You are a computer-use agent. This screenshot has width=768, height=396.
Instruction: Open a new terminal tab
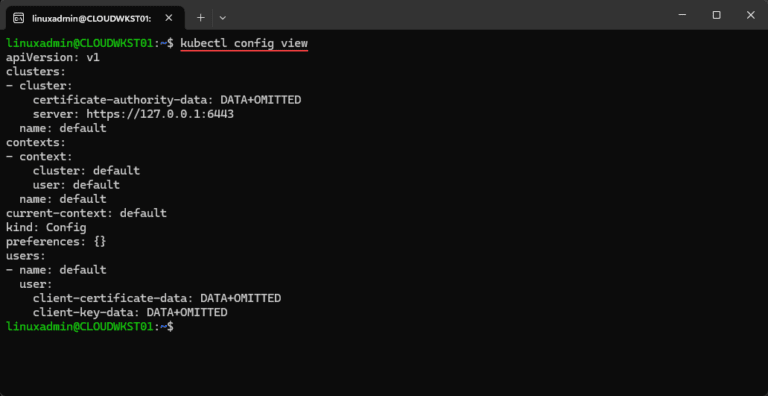[200, 18]
